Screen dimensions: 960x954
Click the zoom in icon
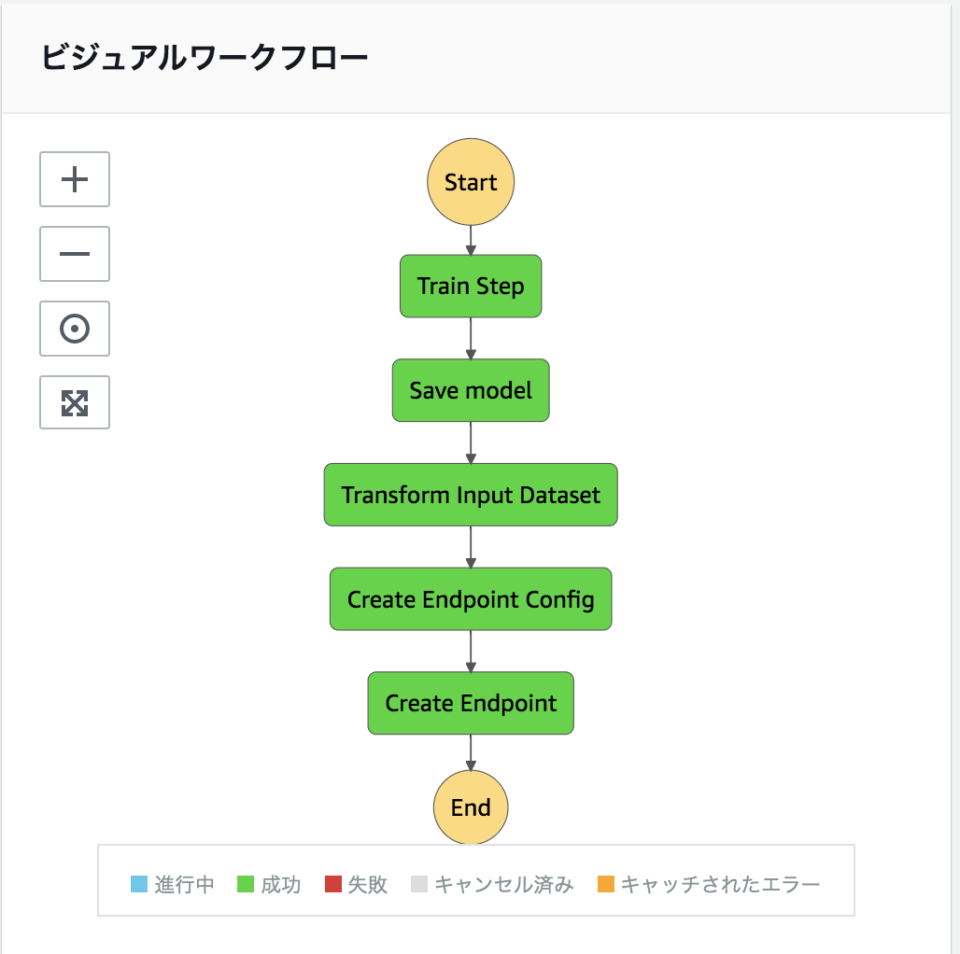pyautogui.click(x=74, y=180)
